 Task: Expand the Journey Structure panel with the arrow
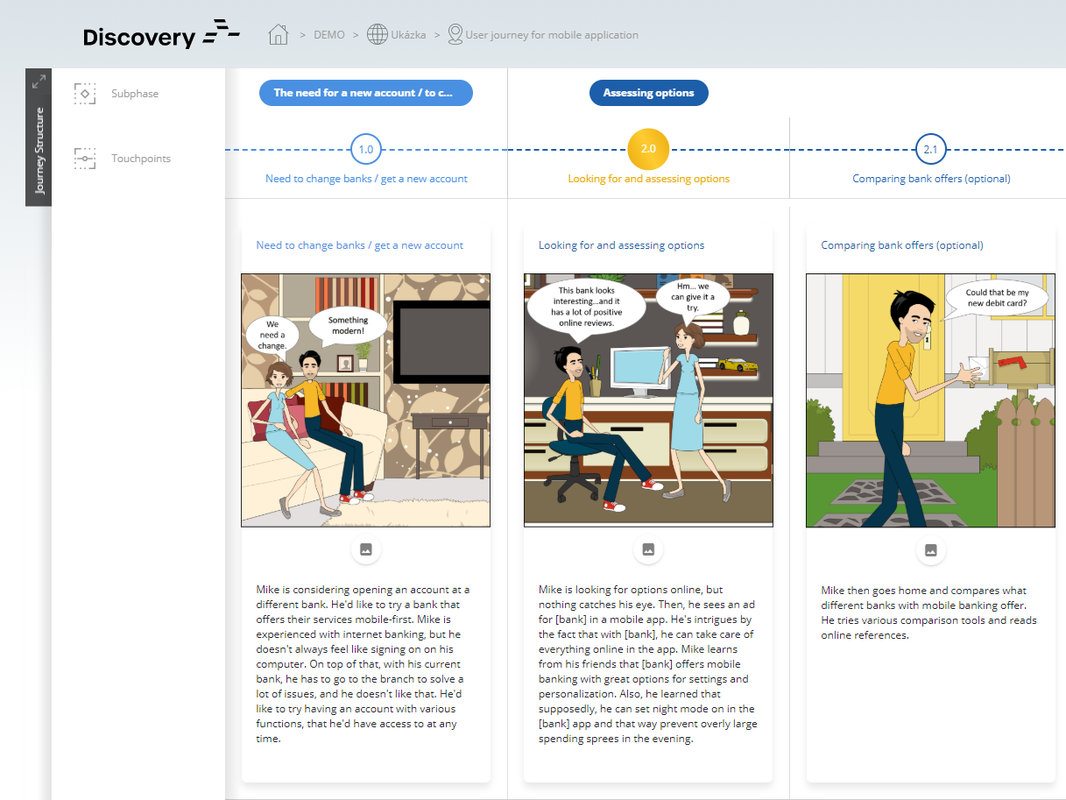tap(38, 79)
